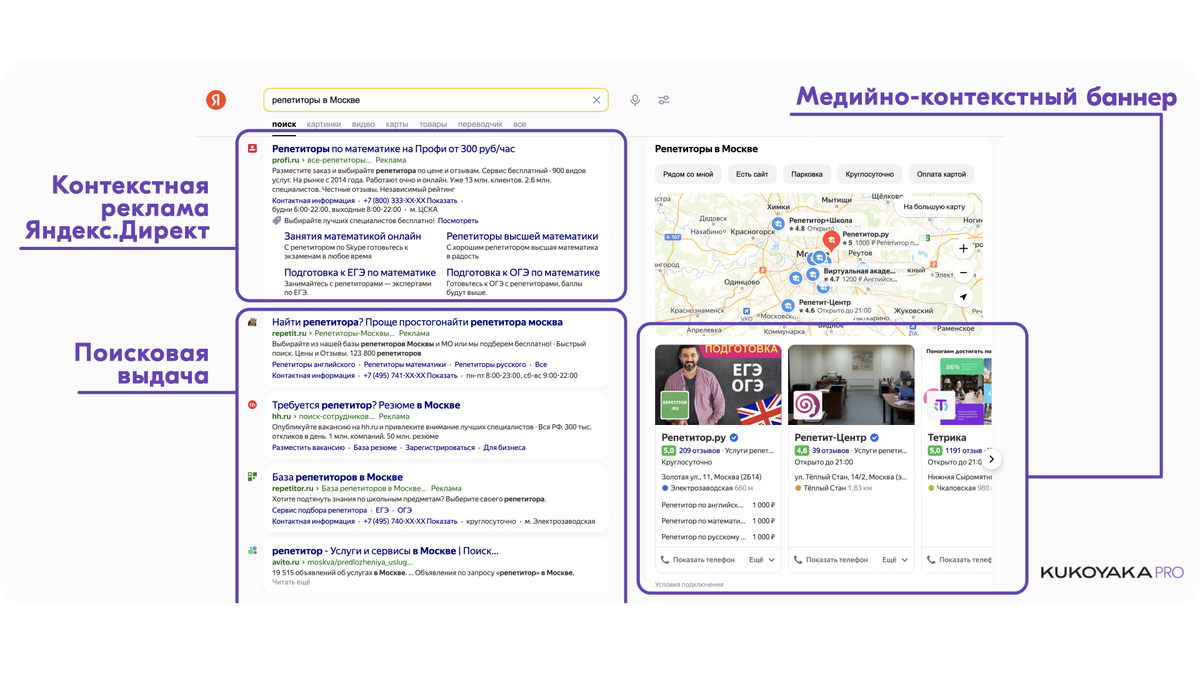Click 'Для бизнеса' sitelink
Screen dimensions: 1200x675
[504, 448]
